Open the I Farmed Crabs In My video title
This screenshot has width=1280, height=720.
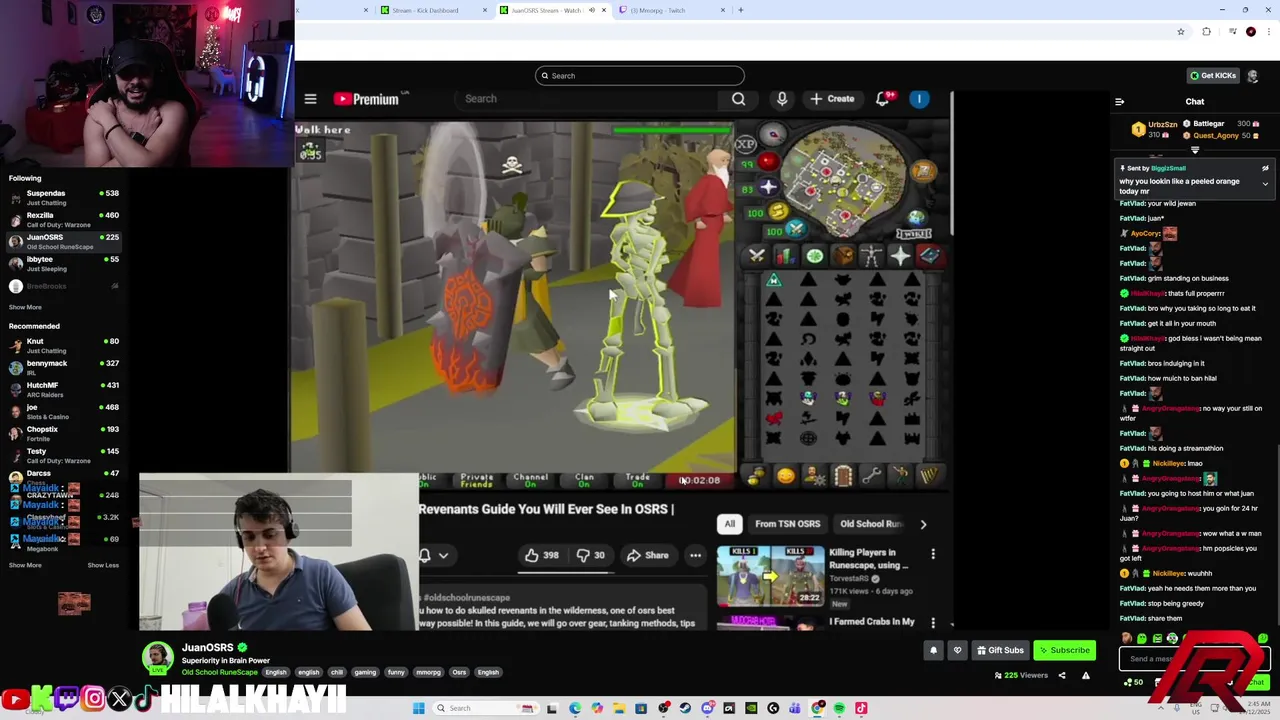click(872, 622)
